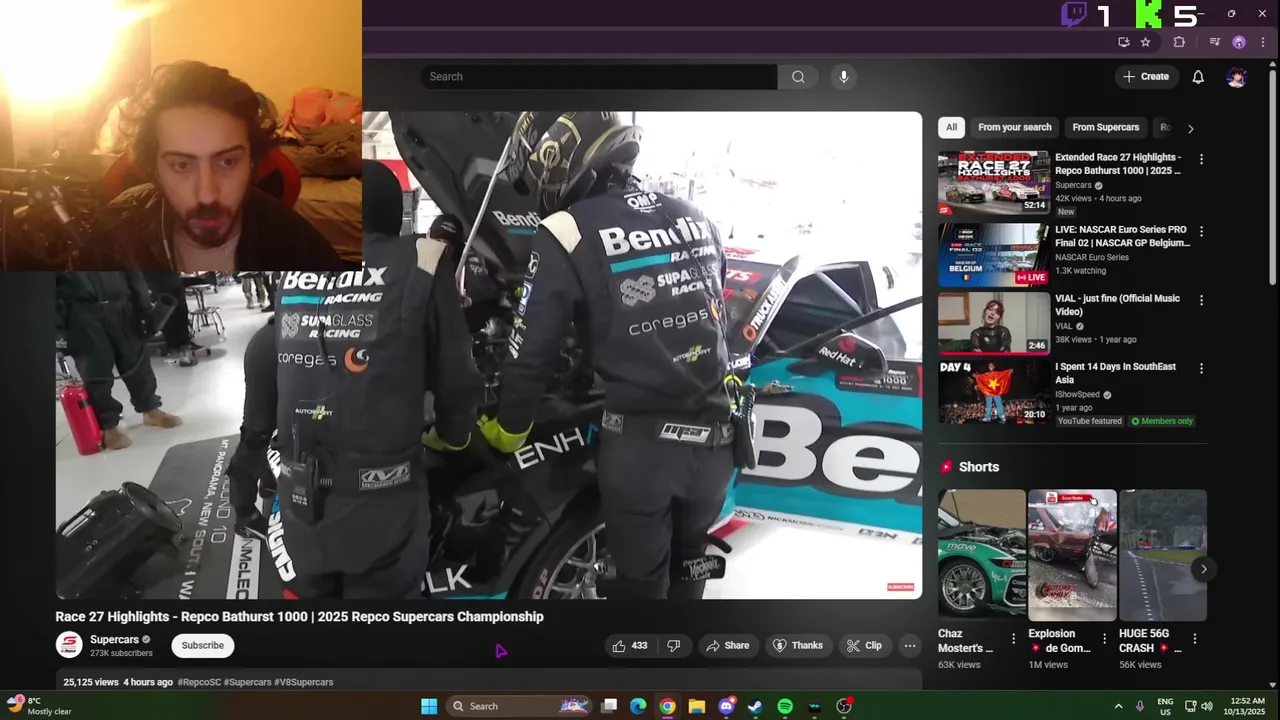Screen dimensions: 1280x720
Task: Click the 'YouTube featured' label
Action: point(1089,421)
